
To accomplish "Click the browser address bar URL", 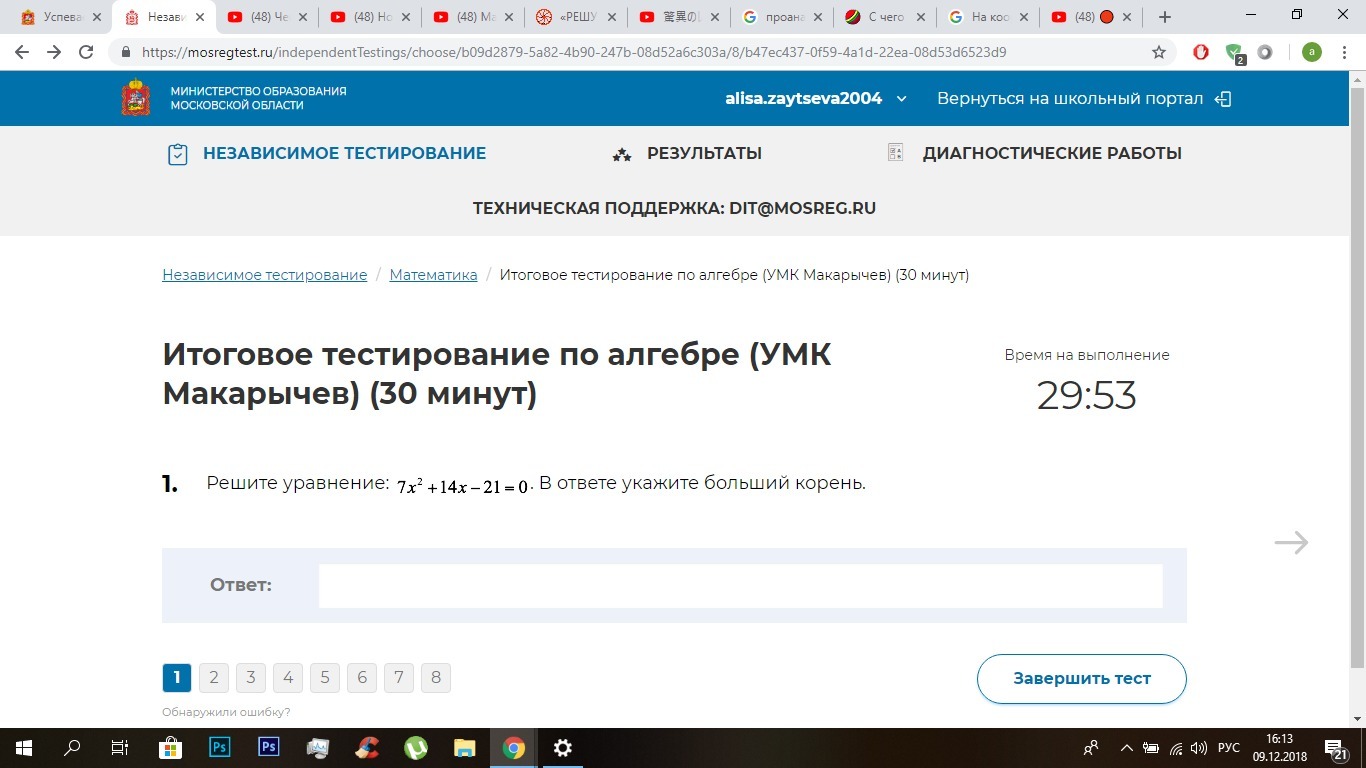I will pyautogui.click(x=574, y=52).
